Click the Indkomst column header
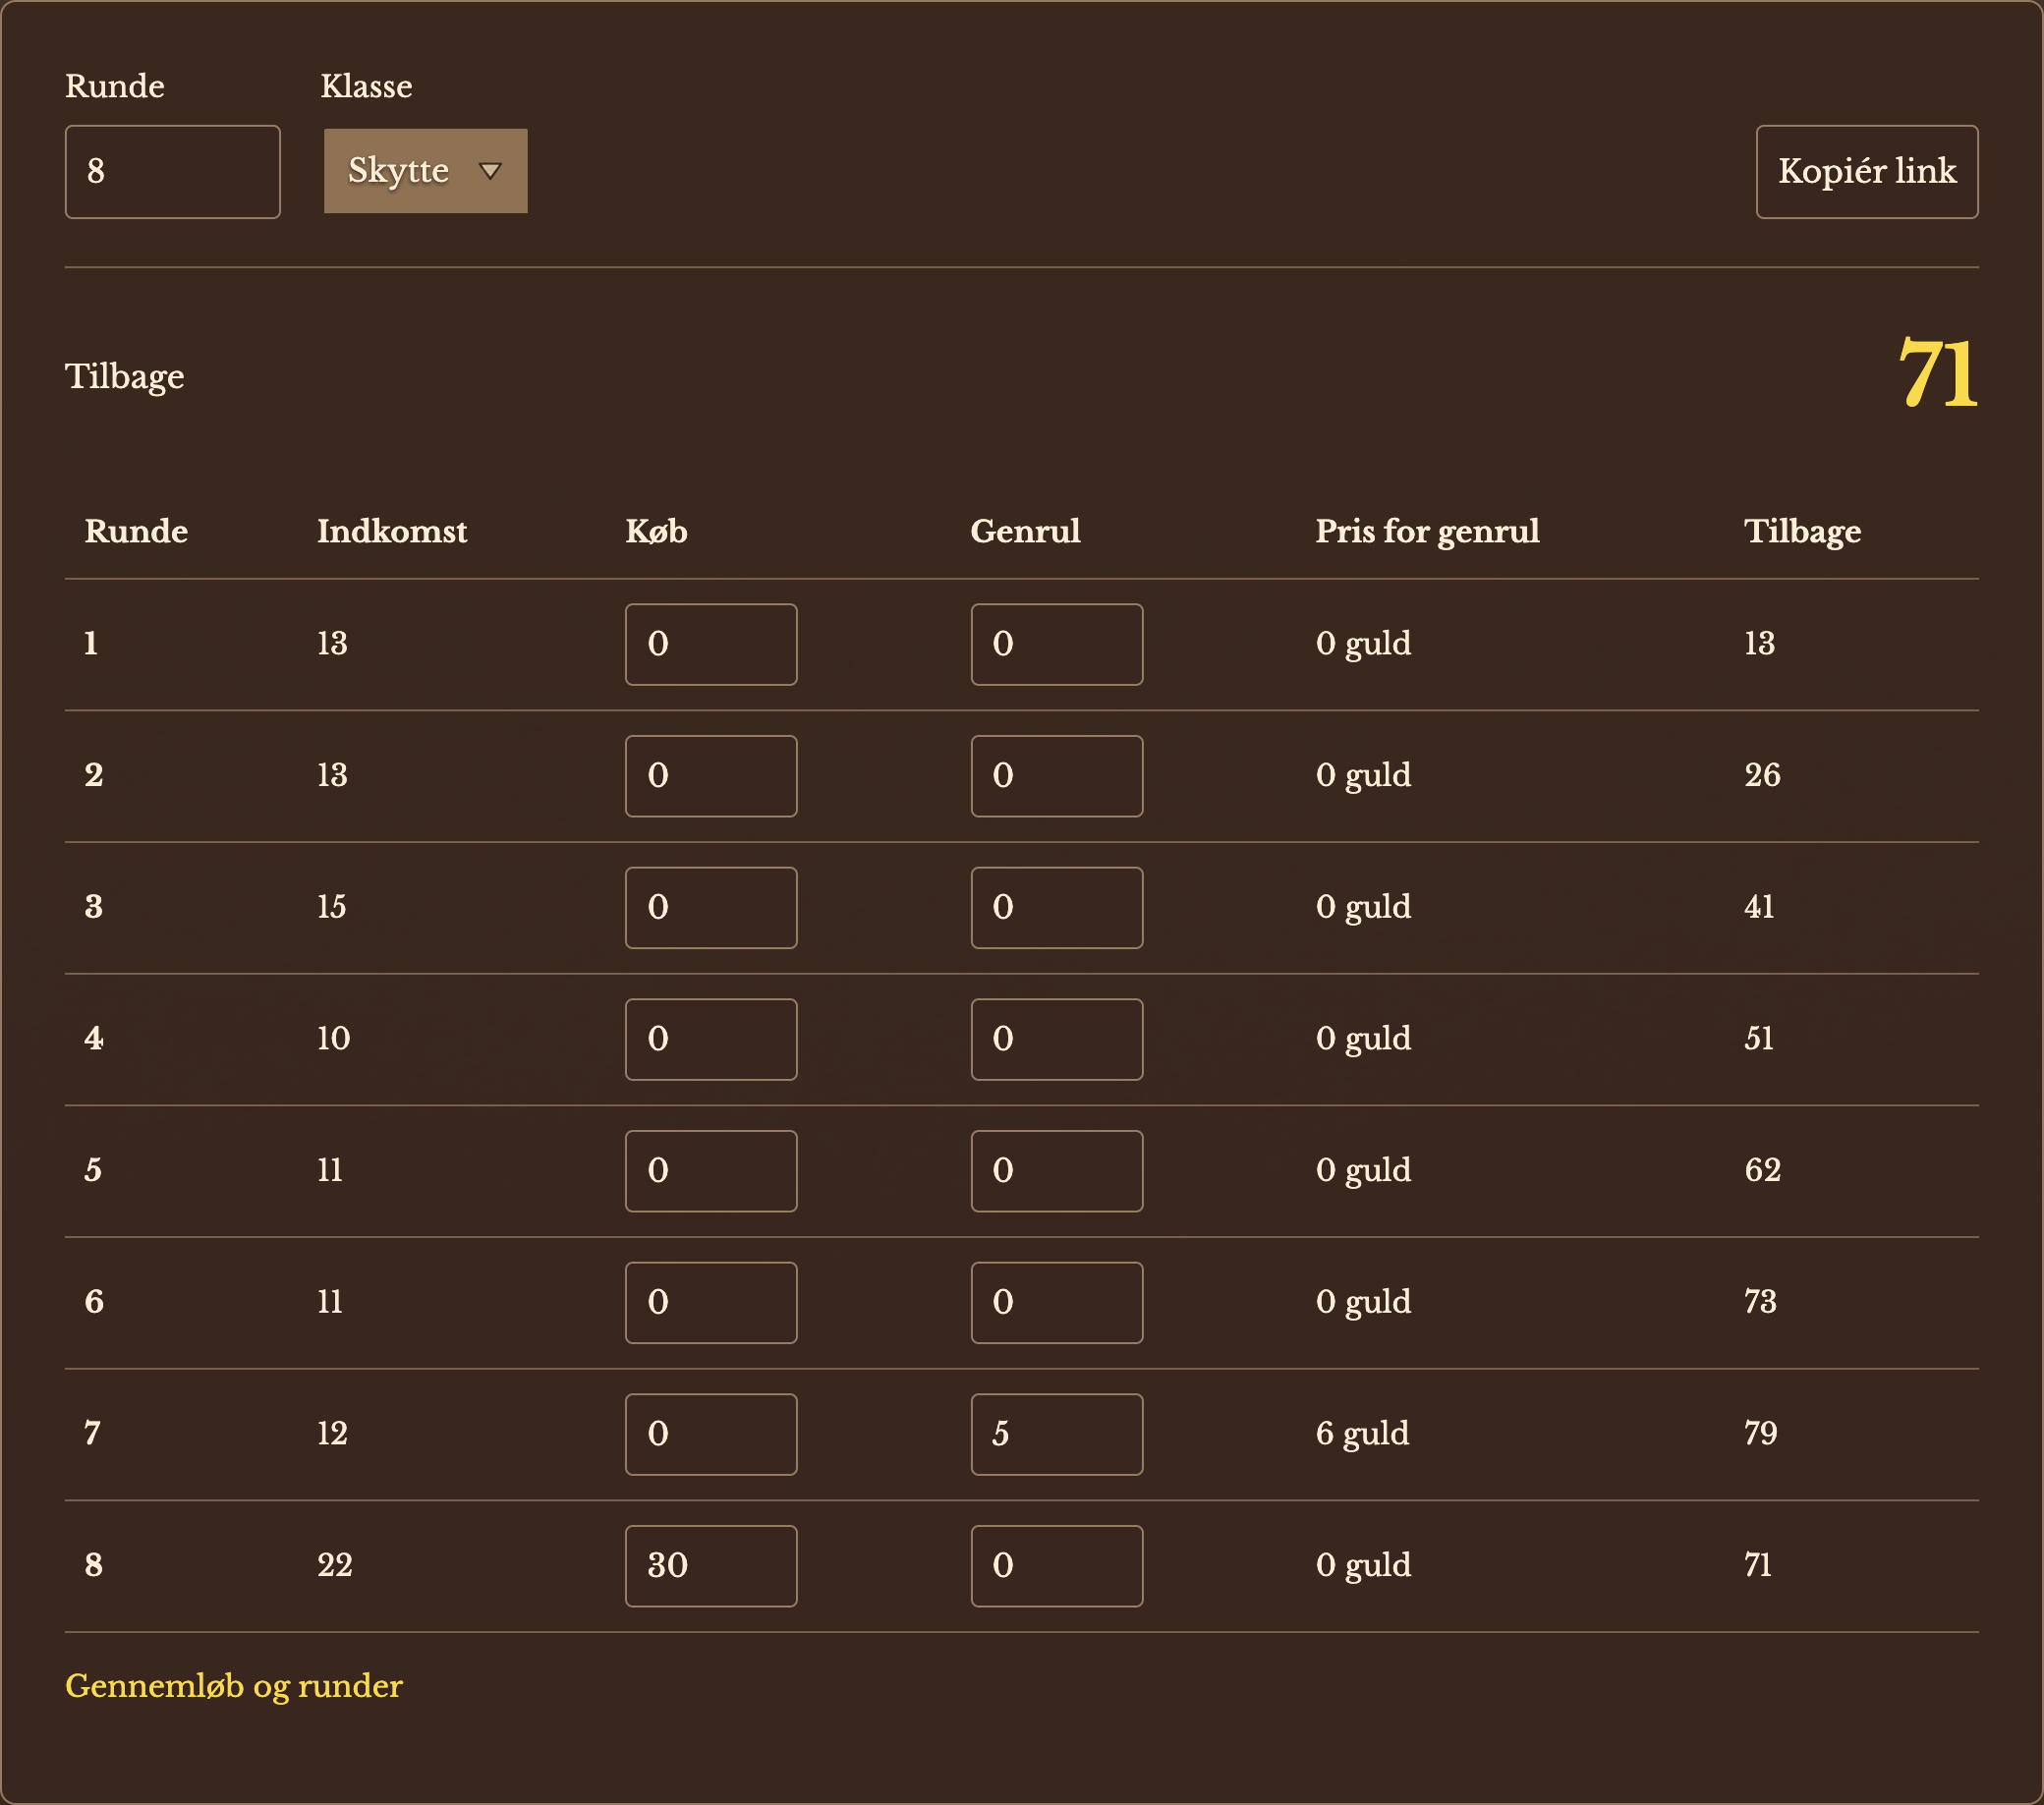This screenshot has width=2044, height=1805. coord(392,531)
